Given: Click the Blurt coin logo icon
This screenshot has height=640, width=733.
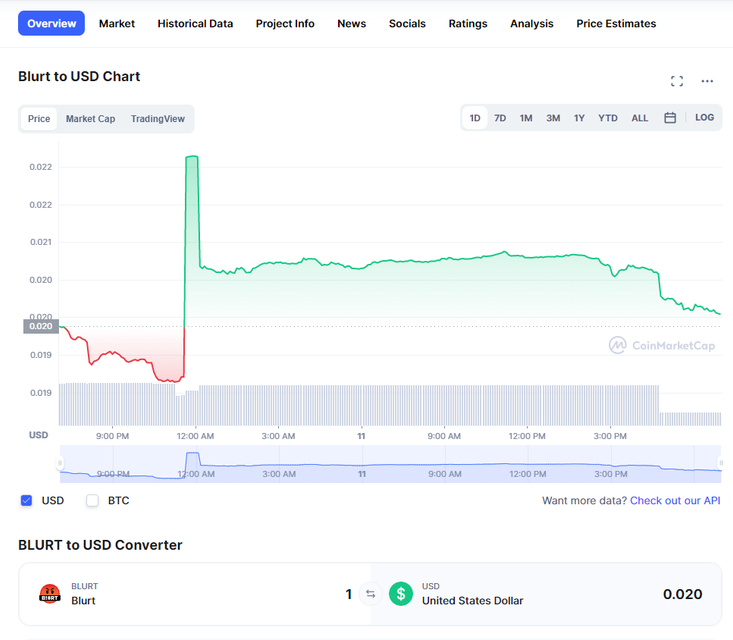Looking at the screenshot, I should point(50,594).
